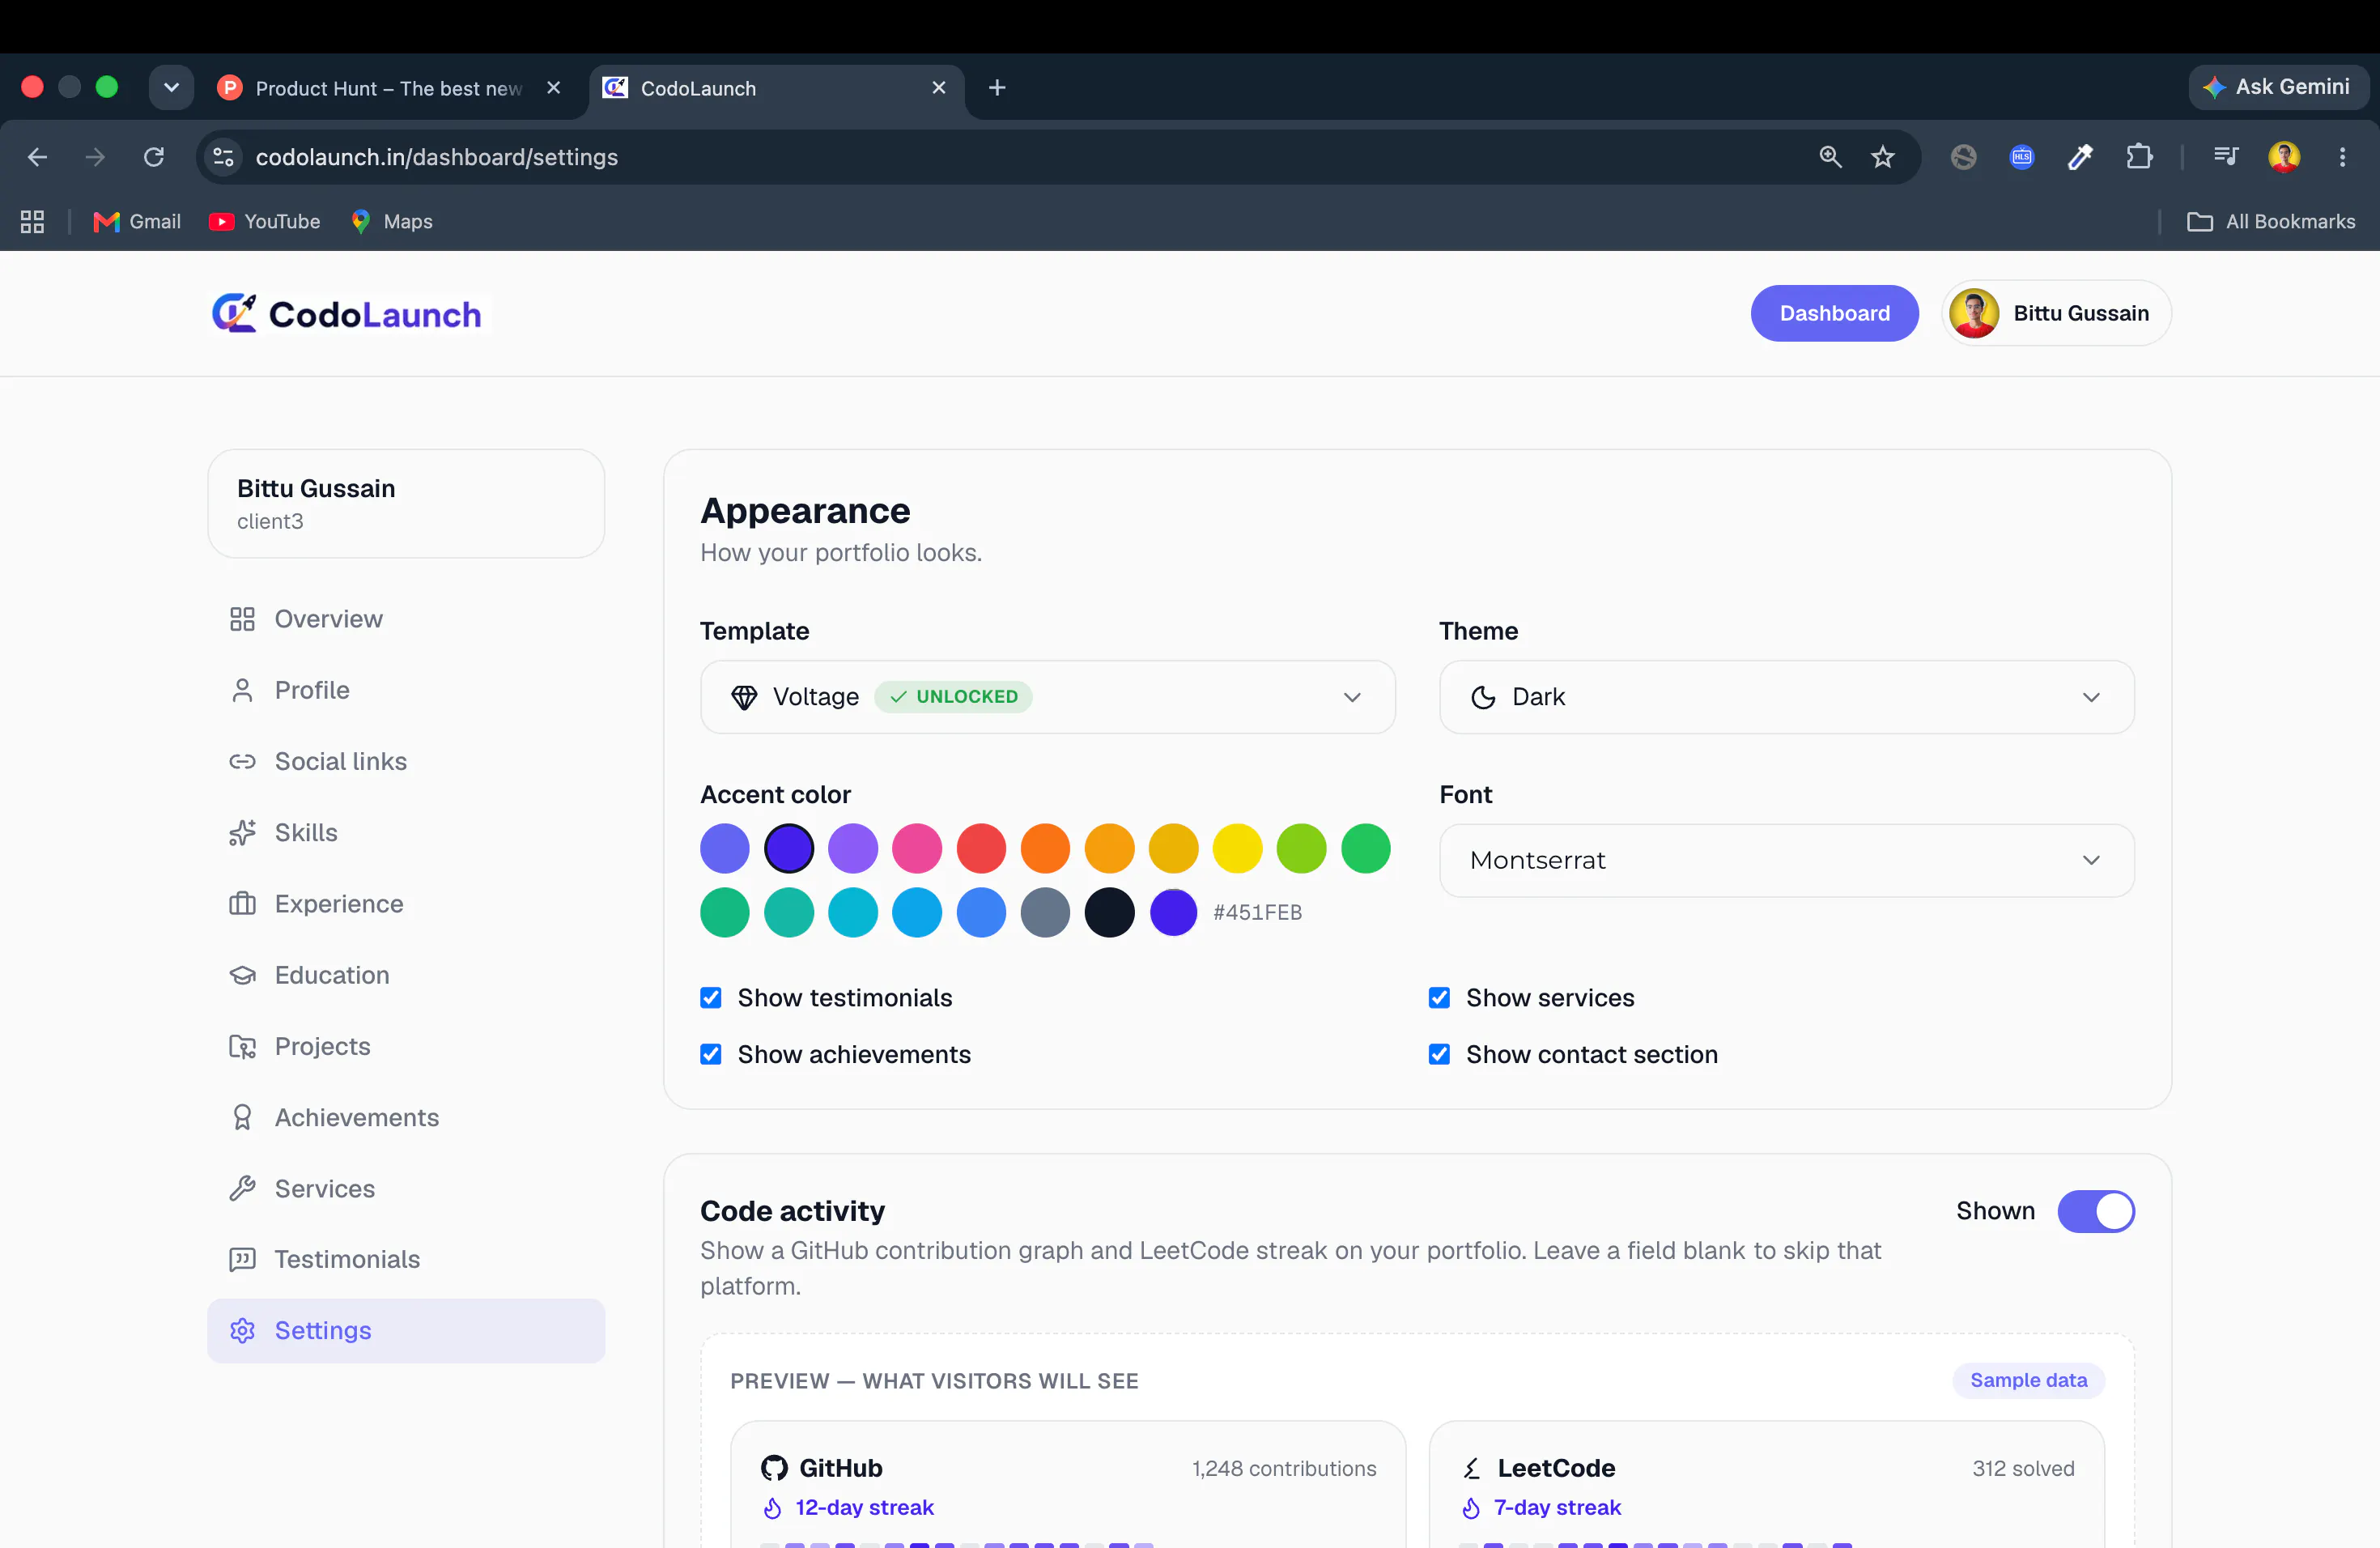This screenshot has height=1548, width=2380.
Task: Click the eyedropper extension icon
Action: coord(2080,157)
